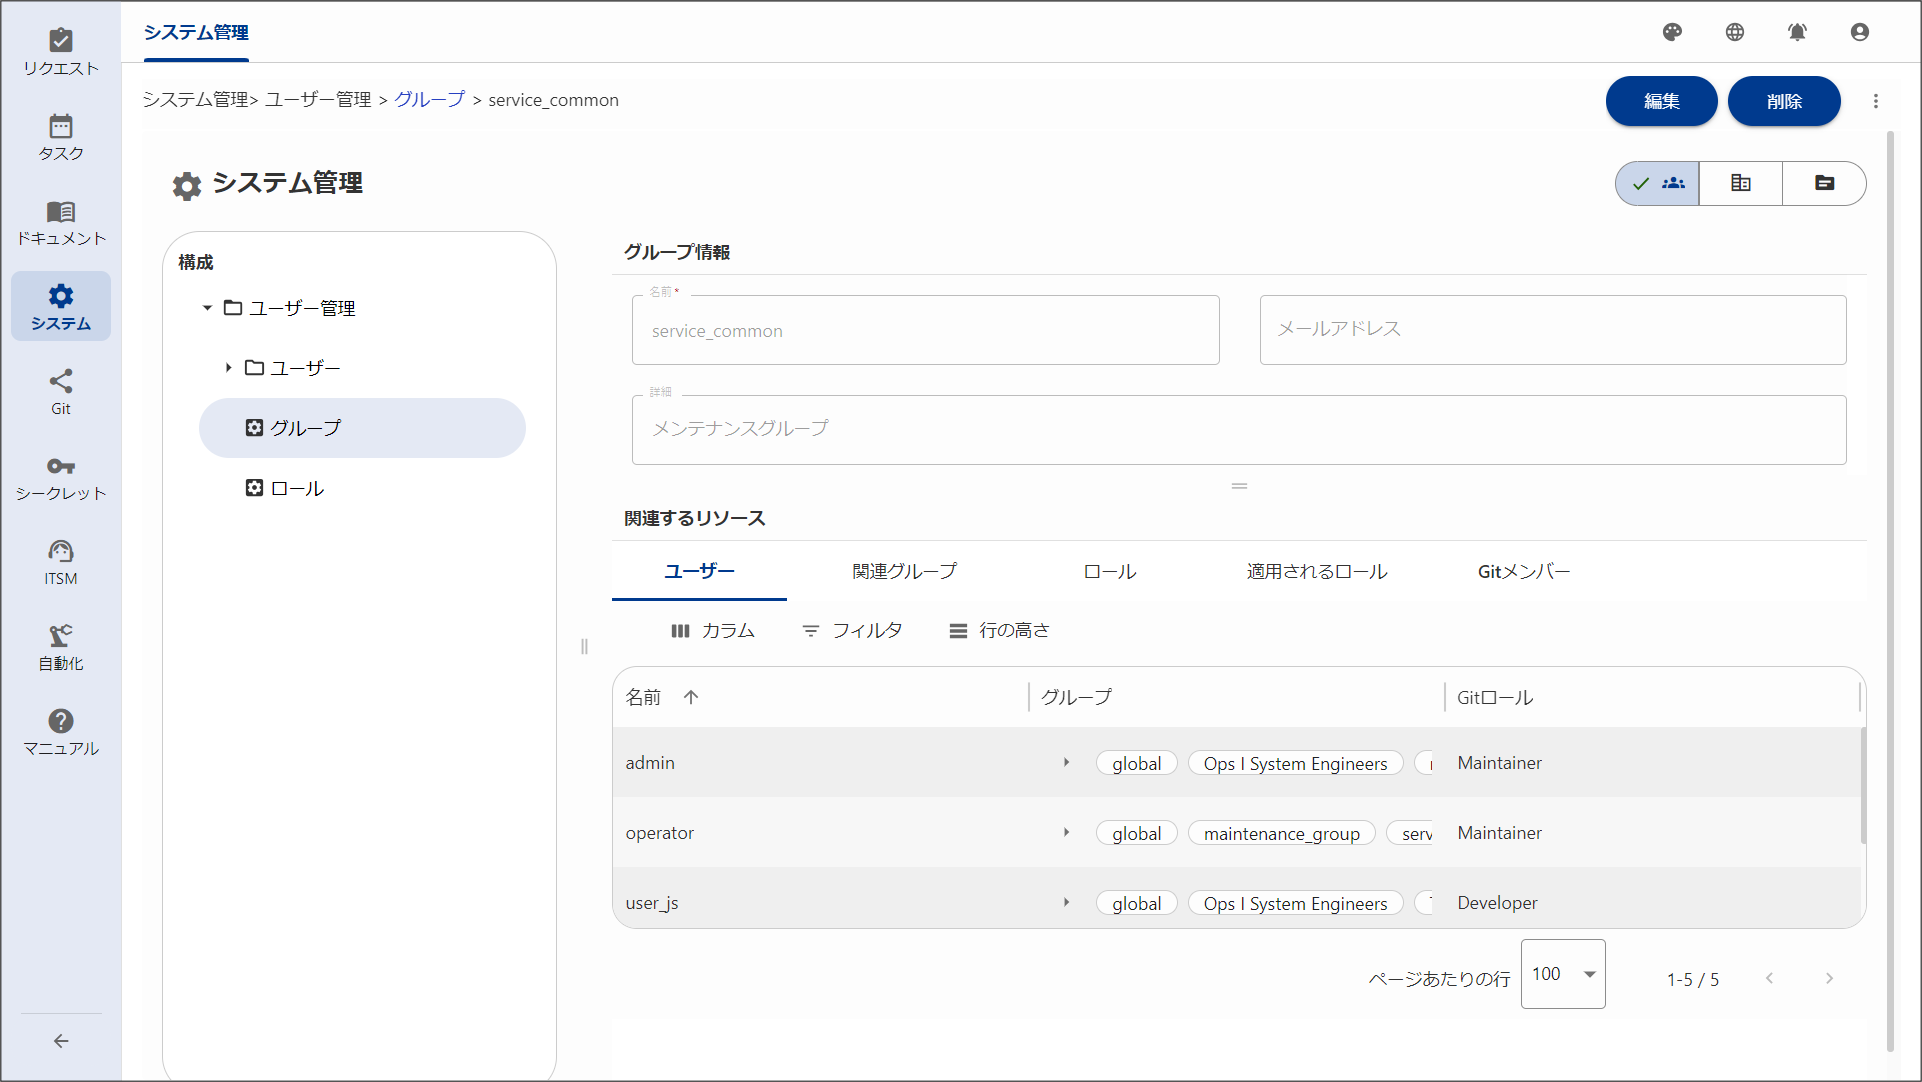Select the ロール tree item
This screenshot has width=1922, height=1082.
coord(362,488)
